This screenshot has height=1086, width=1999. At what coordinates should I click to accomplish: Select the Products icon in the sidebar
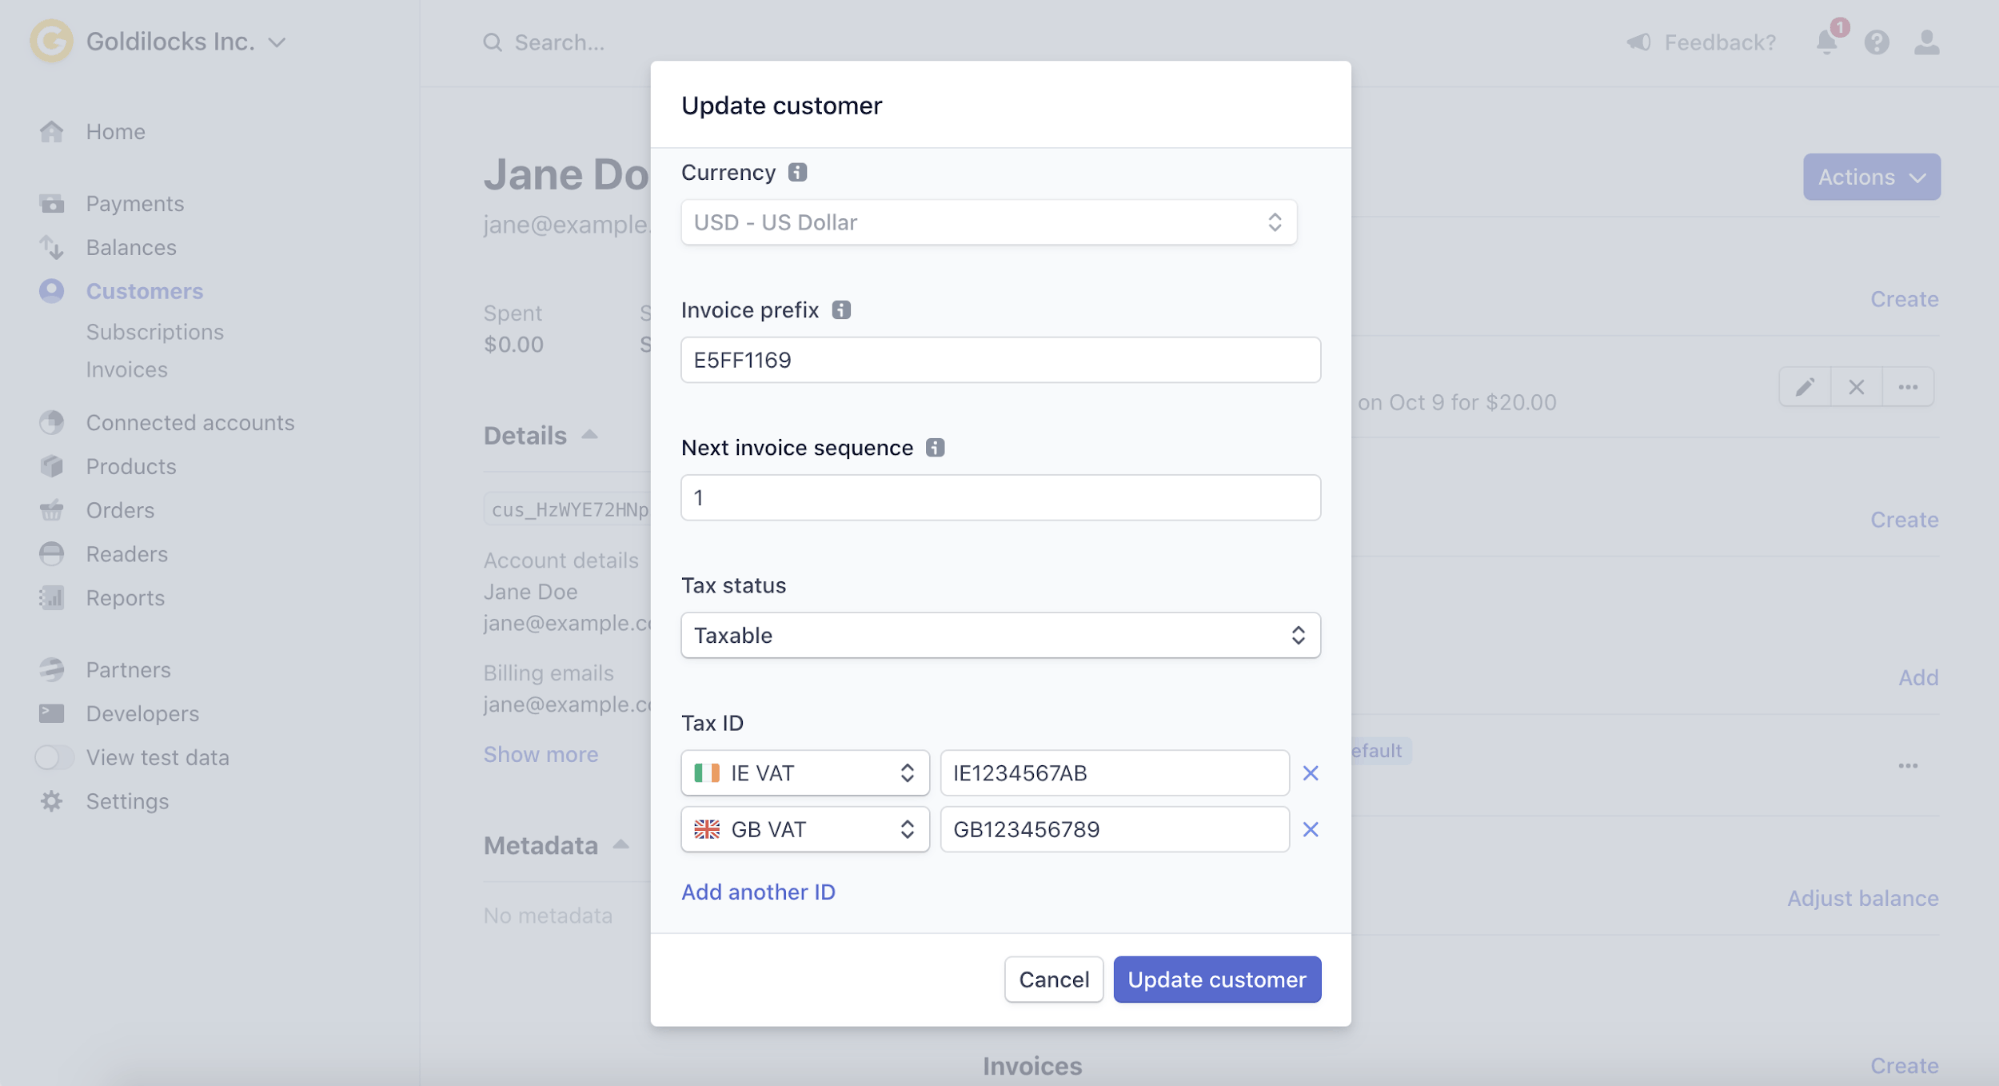point(51,466)
